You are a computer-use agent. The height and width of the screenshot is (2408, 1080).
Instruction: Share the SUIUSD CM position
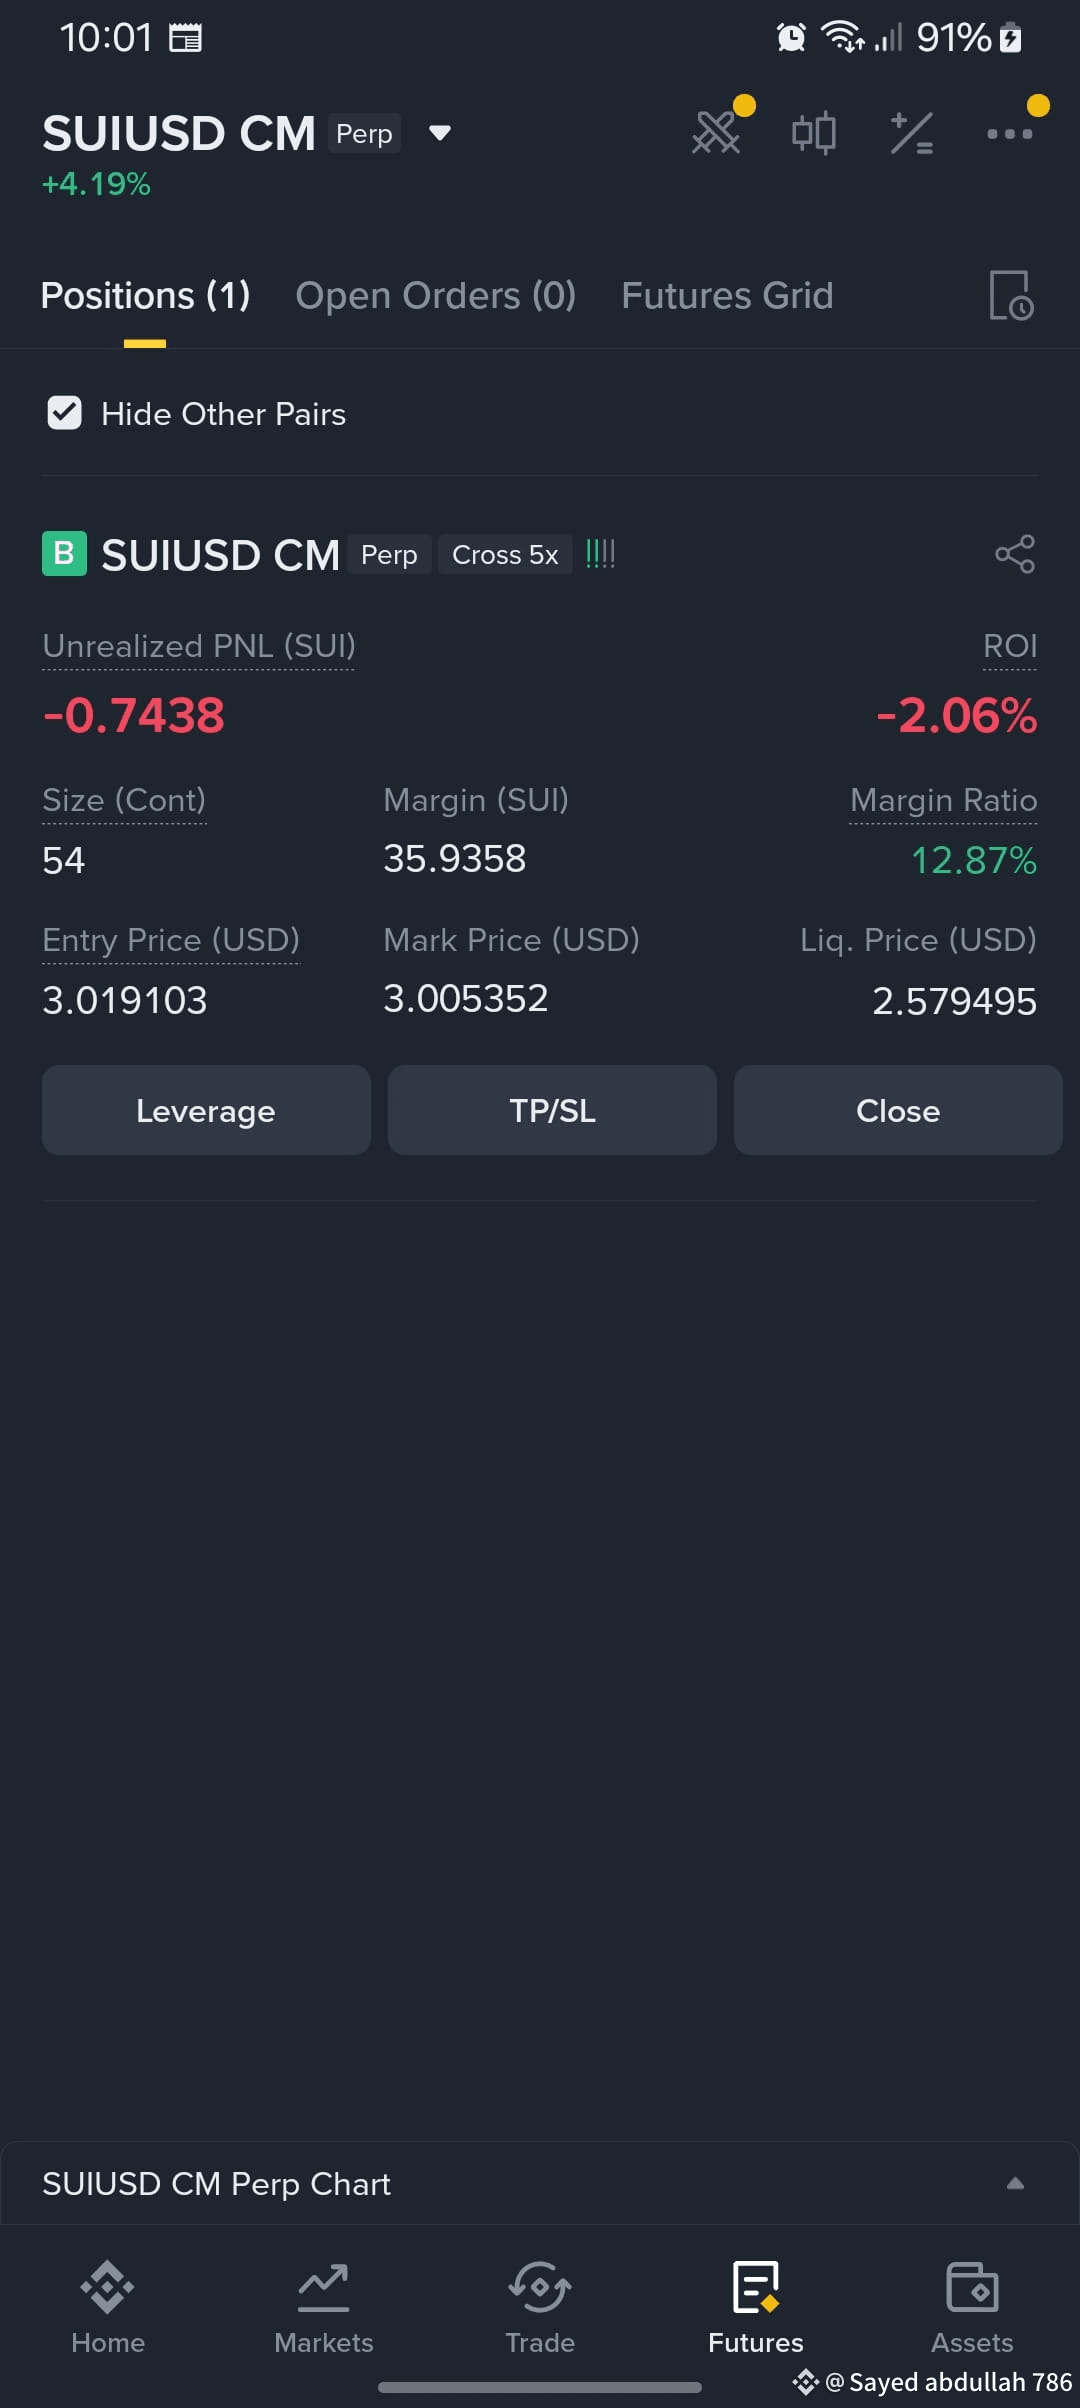(1015, 554)
